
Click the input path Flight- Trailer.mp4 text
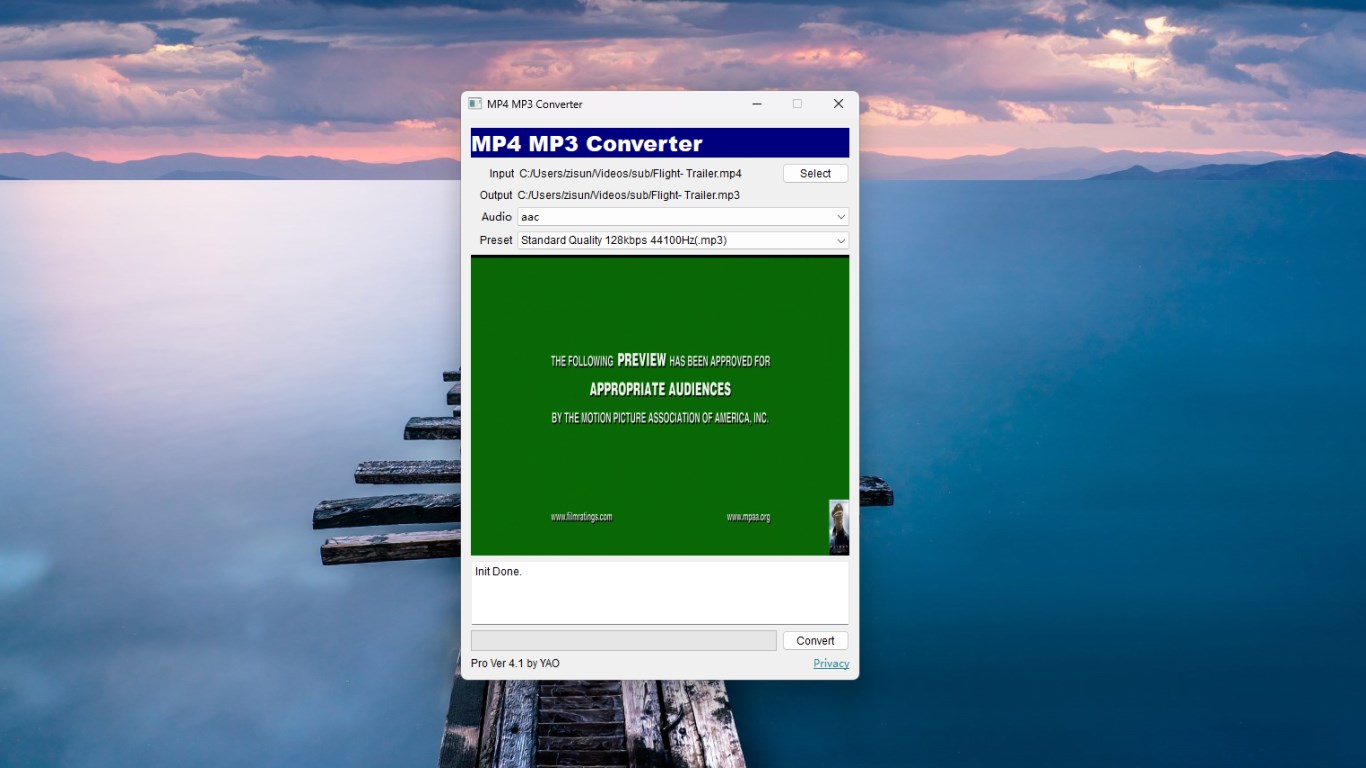click(x=630, y=174)
